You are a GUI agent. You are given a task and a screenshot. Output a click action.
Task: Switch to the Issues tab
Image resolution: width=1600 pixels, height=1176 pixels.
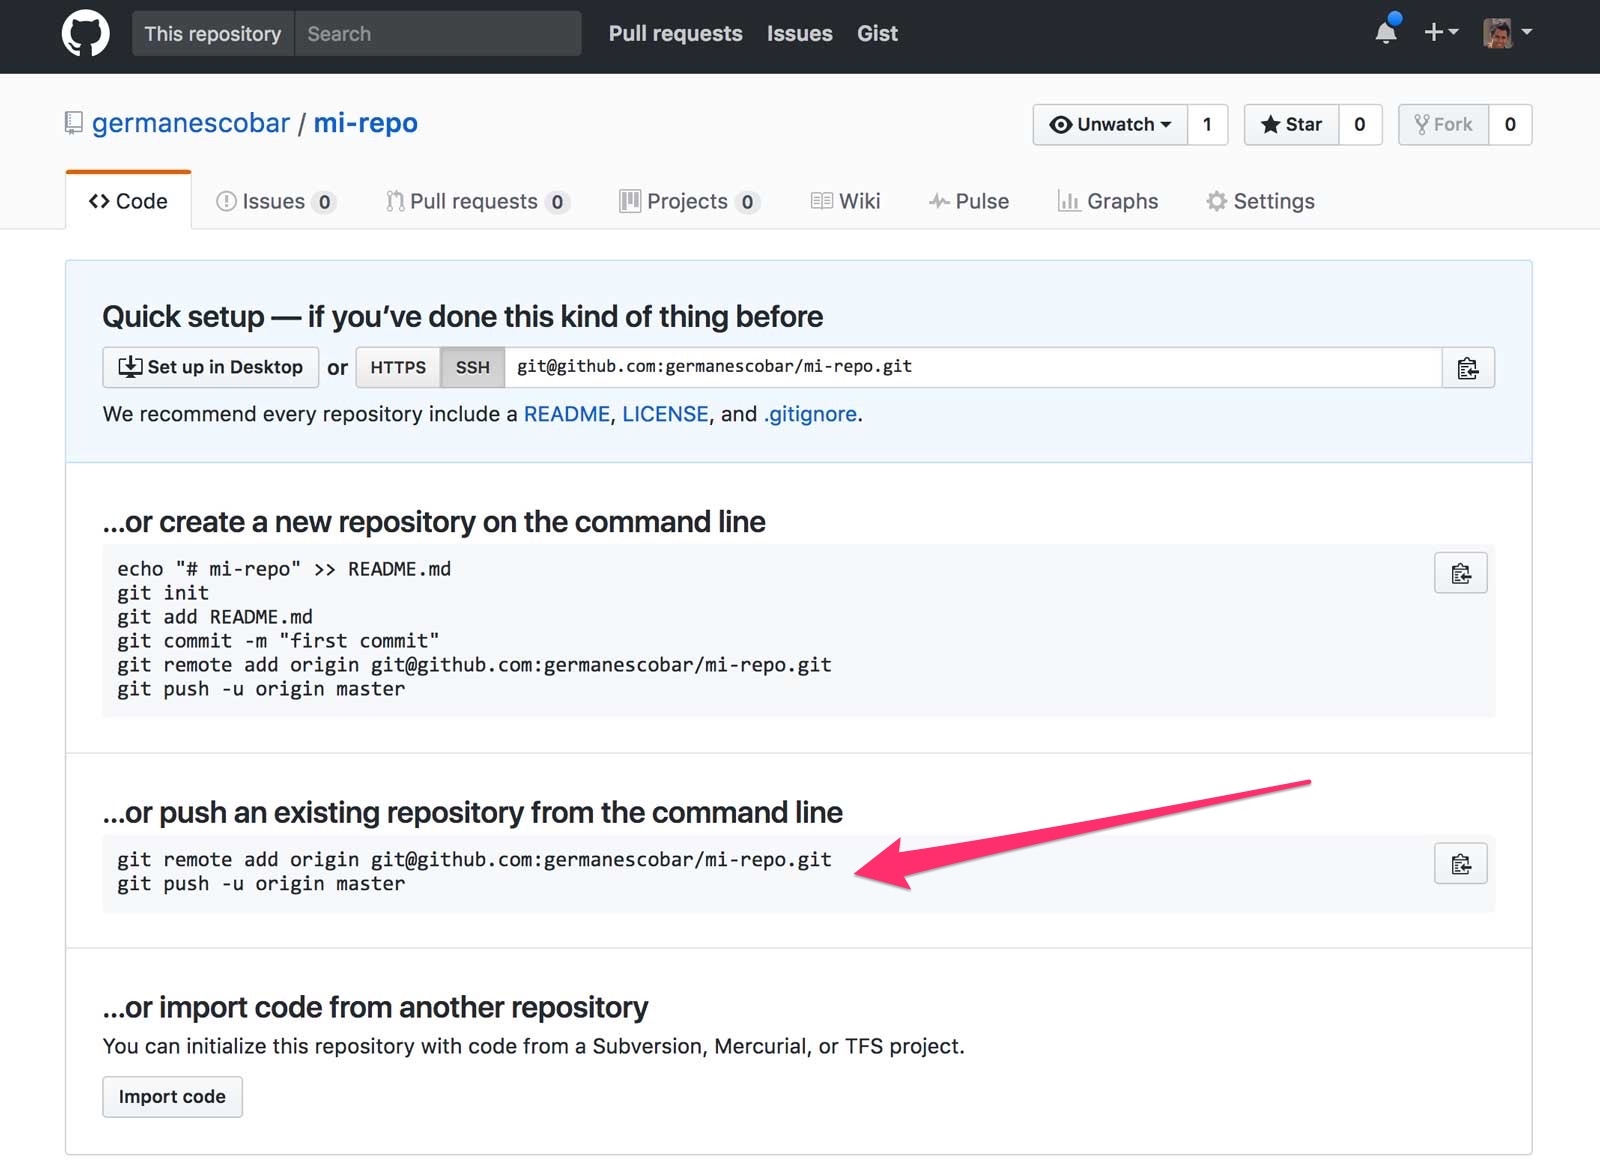275,202
